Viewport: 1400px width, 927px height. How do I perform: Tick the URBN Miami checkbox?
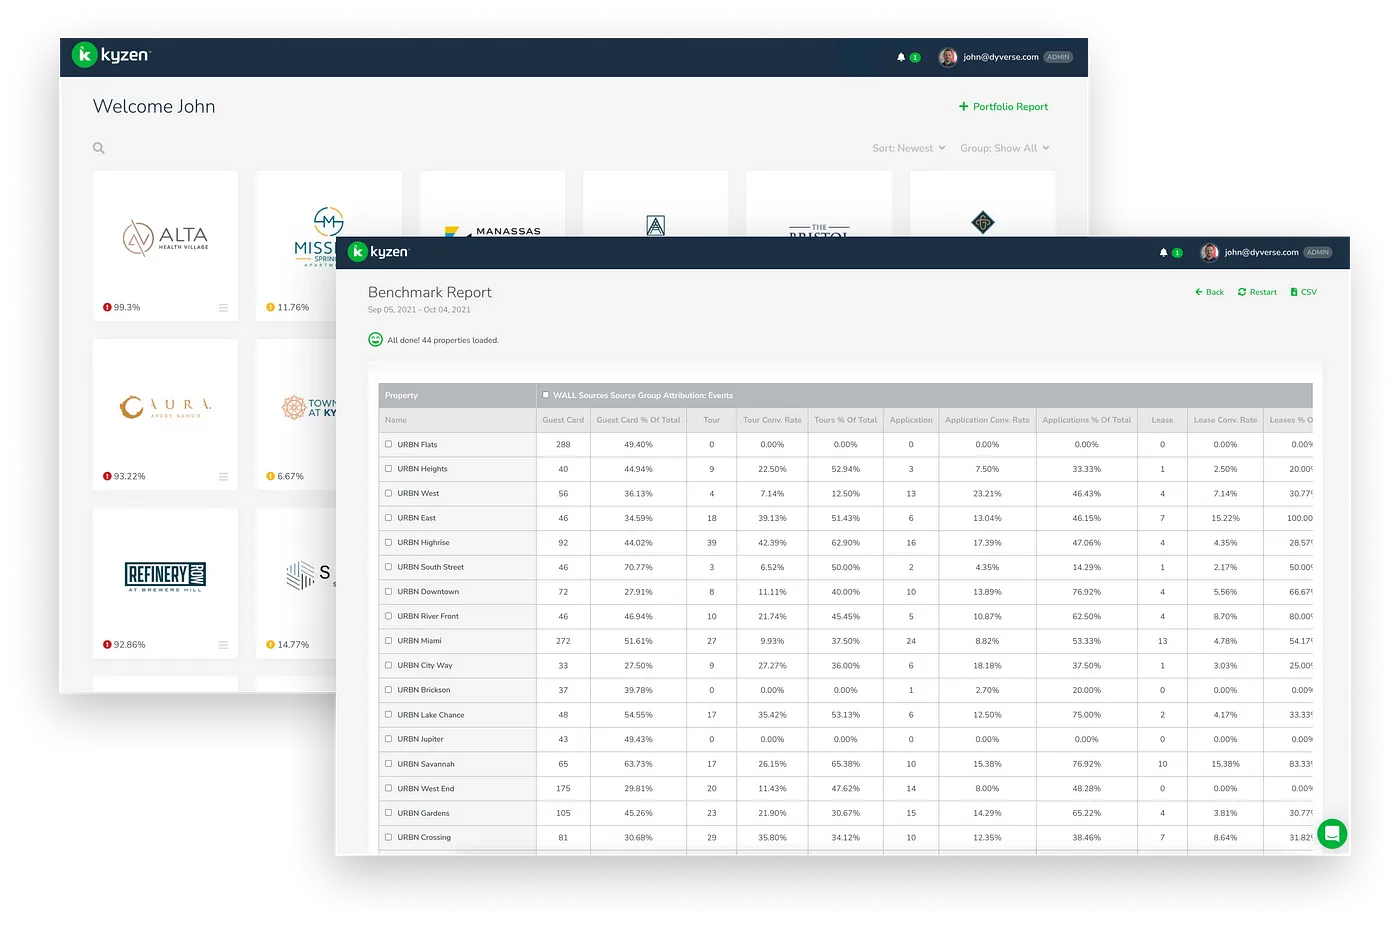[x=389, y=640]
